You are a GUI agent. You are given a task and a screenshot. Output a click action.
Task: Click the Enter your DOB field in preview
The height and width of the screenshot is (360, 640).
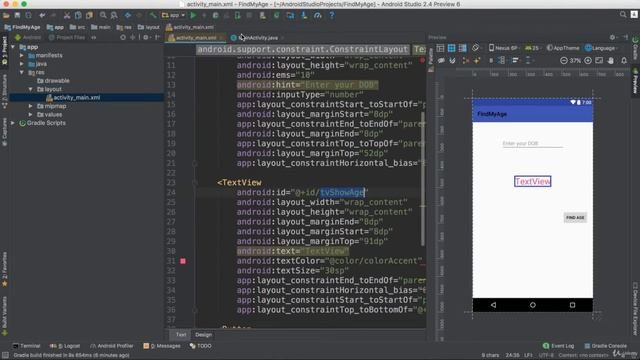[533, 144]
